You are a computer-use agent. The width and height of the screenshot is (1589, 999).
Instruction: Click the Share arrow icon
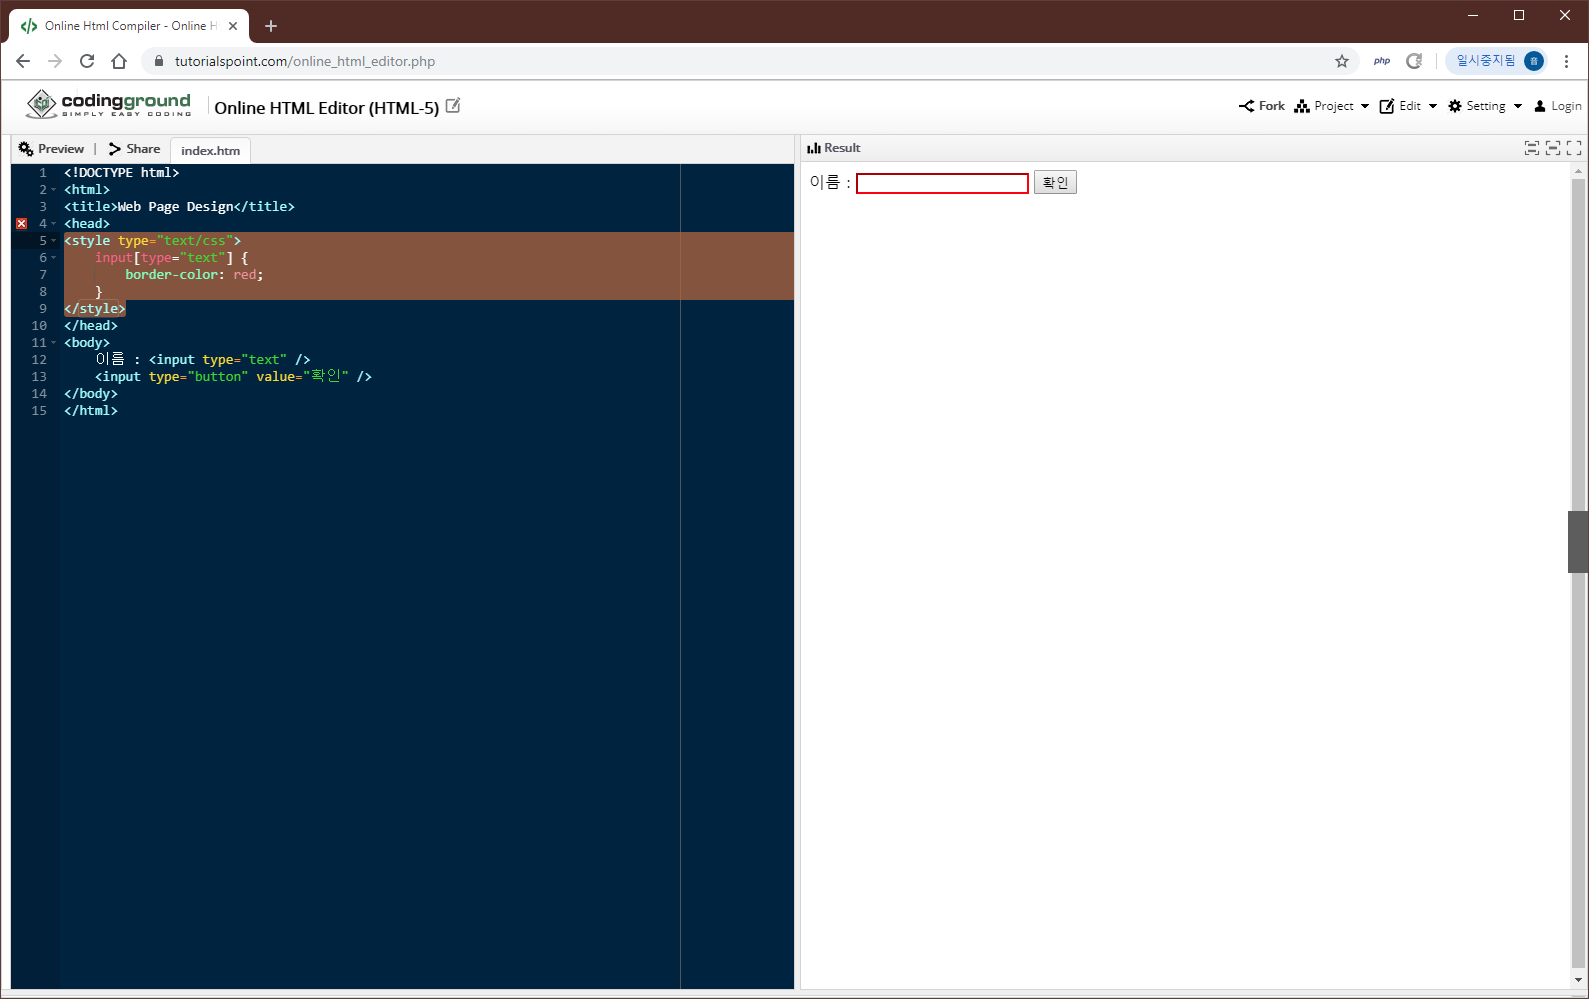[115, 149]
